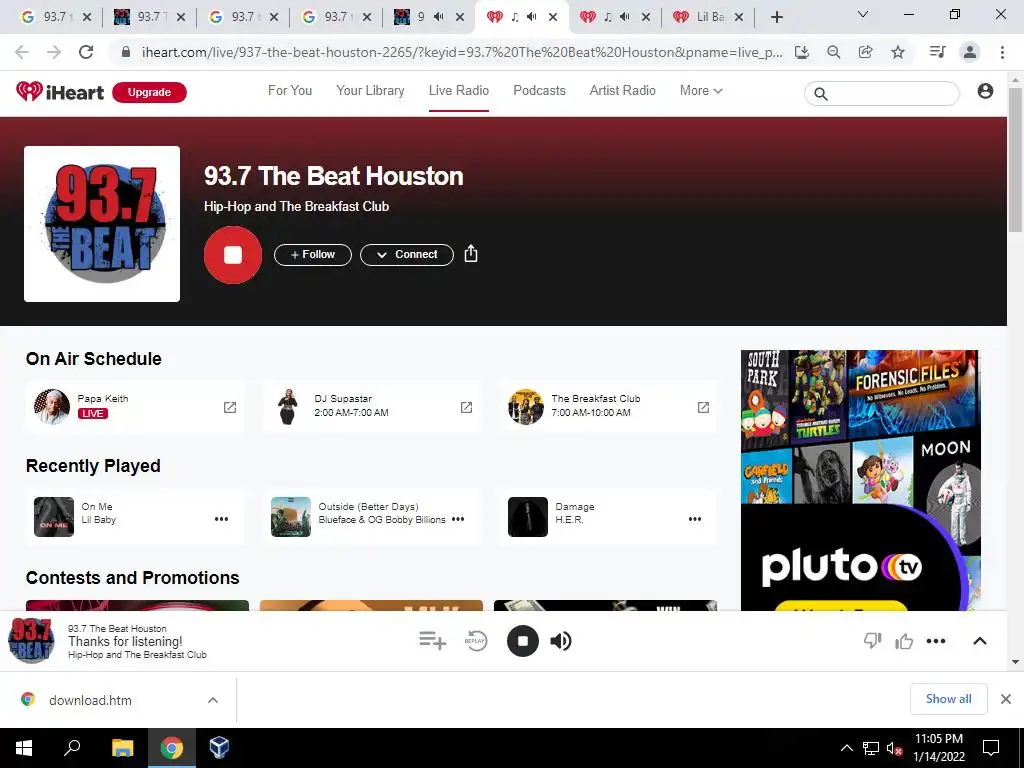Follow 93.7 The Beat Houston
This screenshot has width=1024, height=768.
[313, 255]
